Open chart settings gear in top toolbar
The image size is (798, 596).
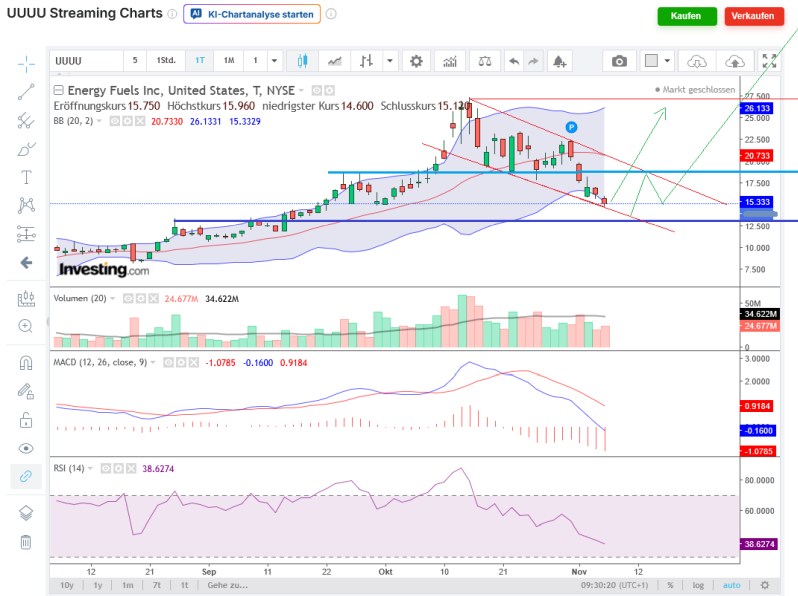[416, 61]
